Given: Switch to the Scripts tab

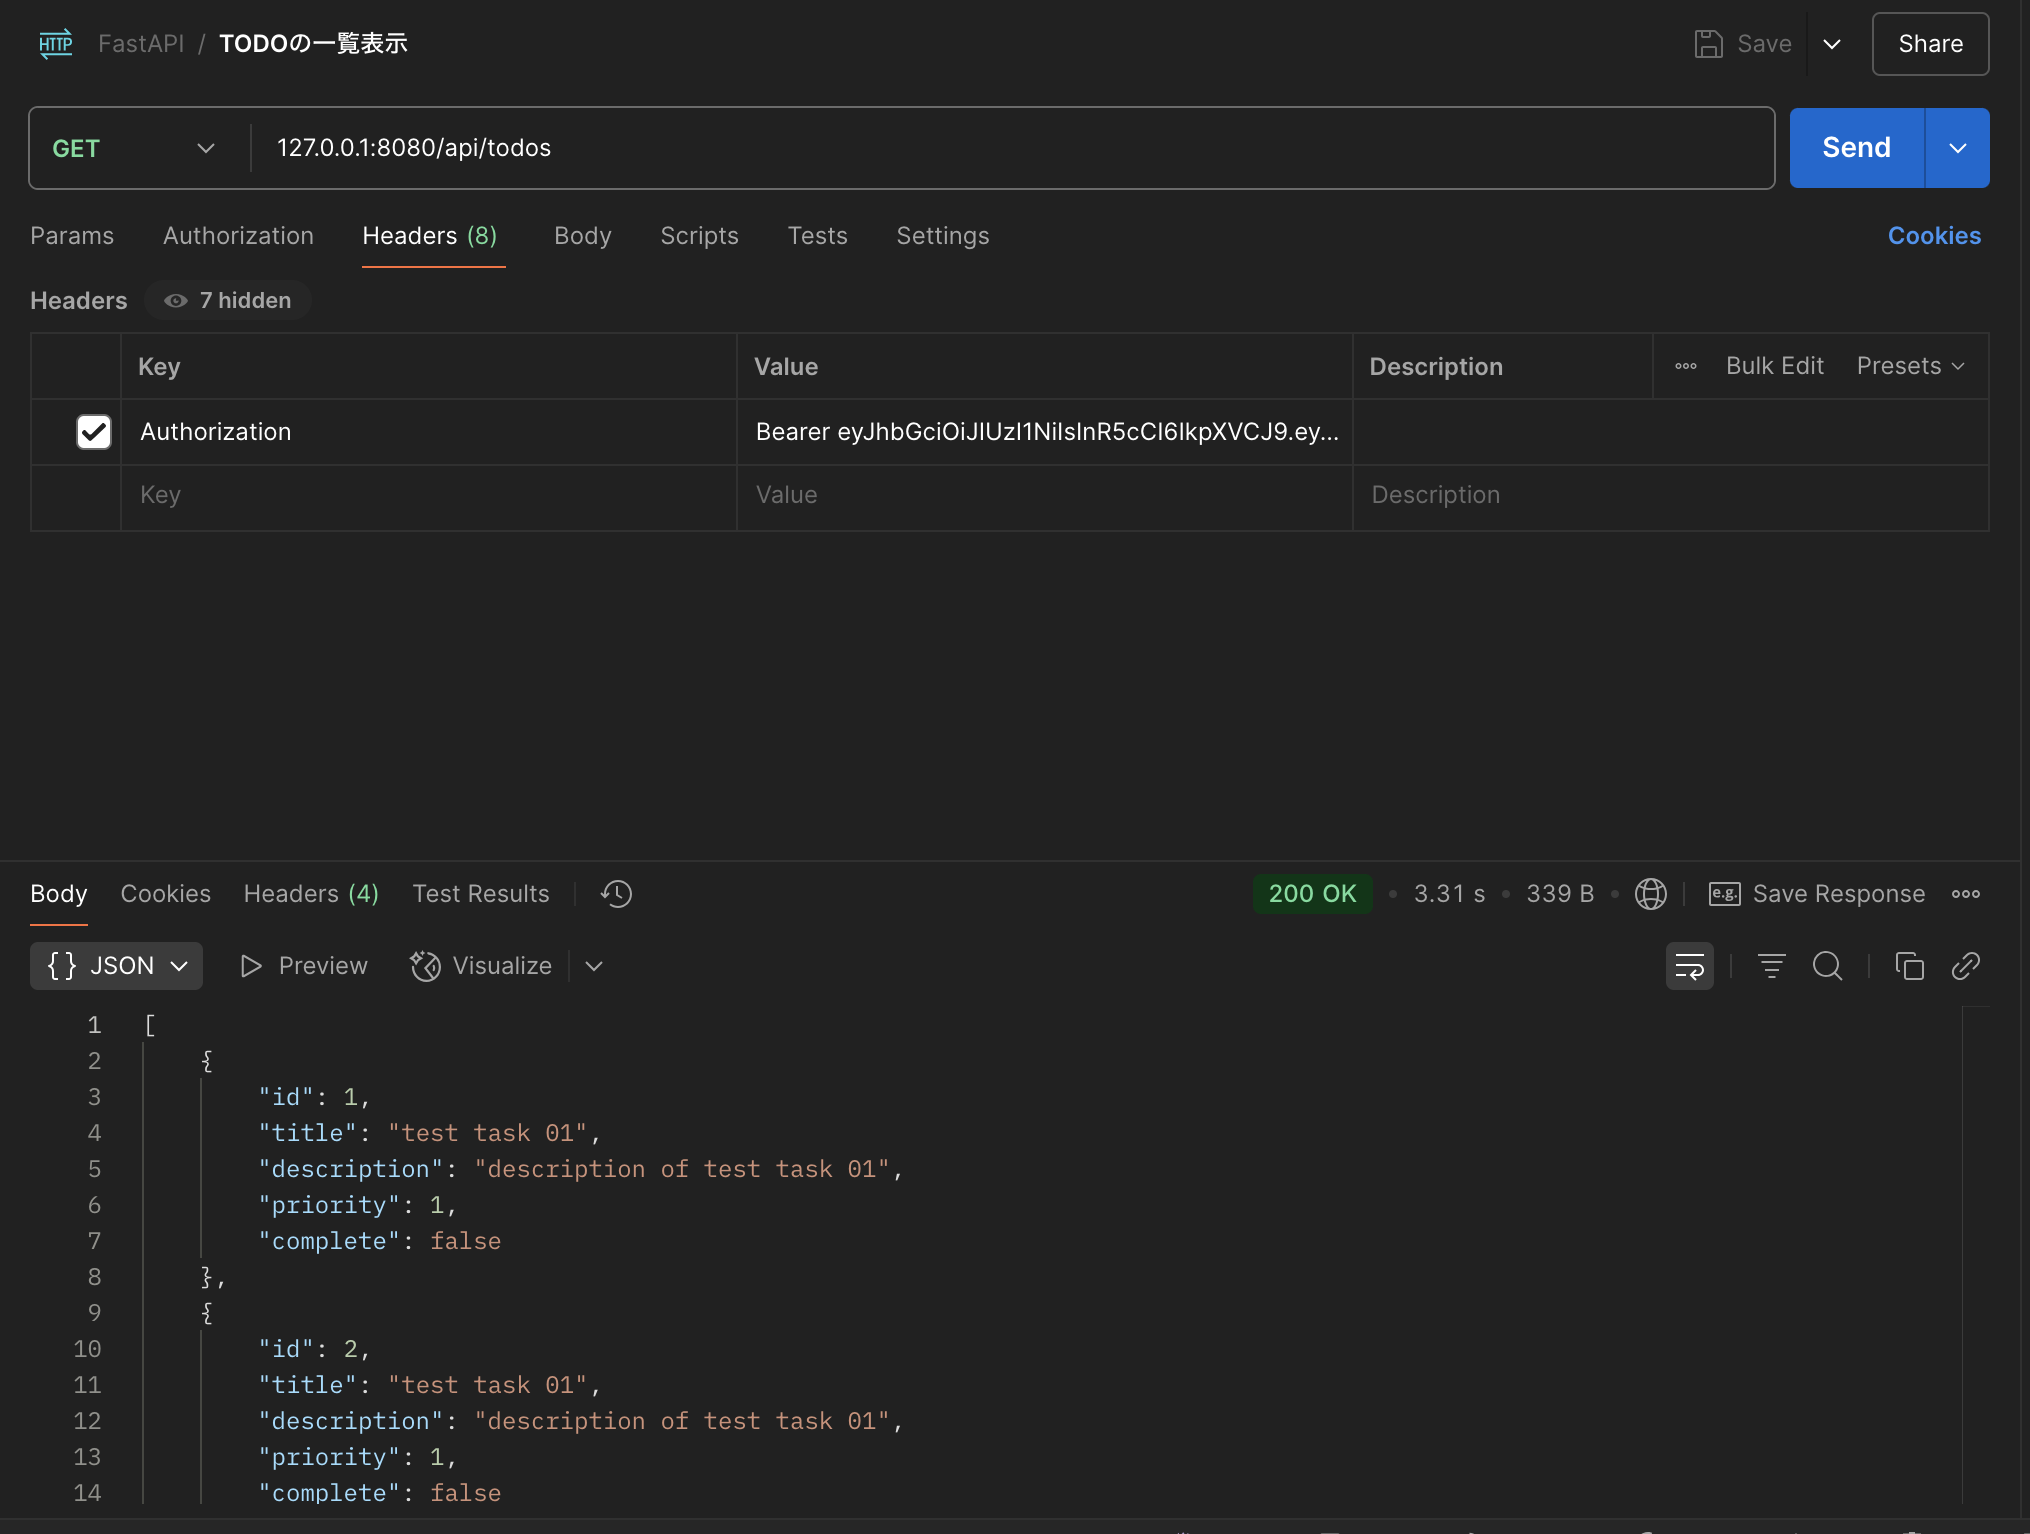Looking at the screenshot, I should pos(699,236).
